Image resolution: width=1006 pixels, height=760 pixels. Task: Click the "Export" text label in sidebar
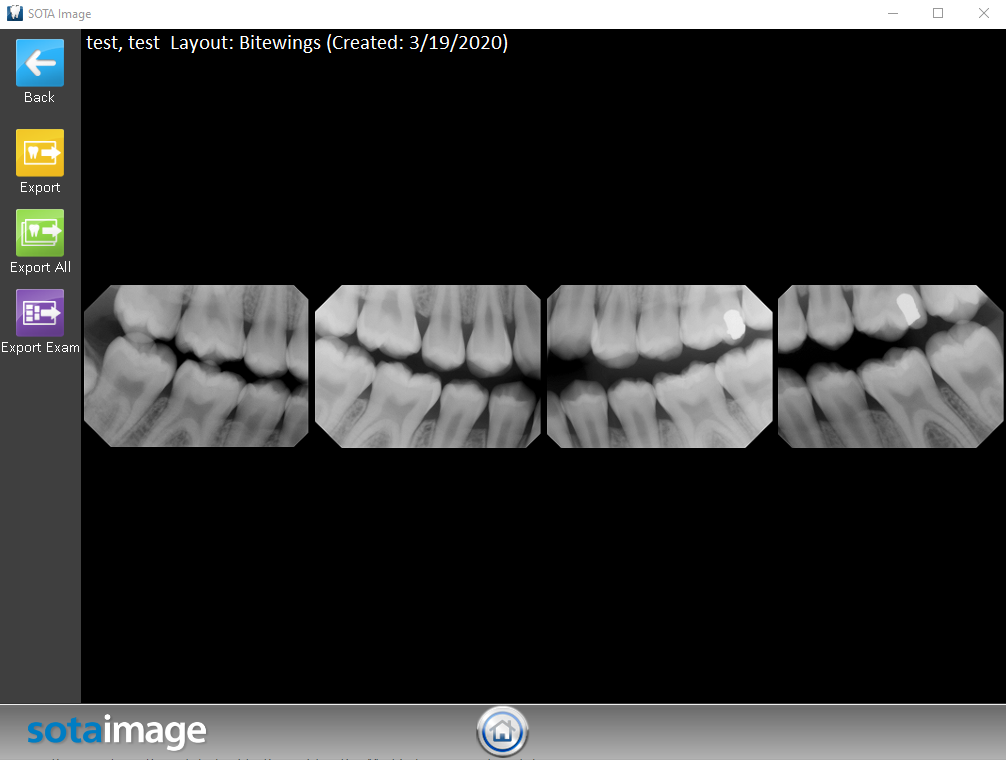coord(40,187)
